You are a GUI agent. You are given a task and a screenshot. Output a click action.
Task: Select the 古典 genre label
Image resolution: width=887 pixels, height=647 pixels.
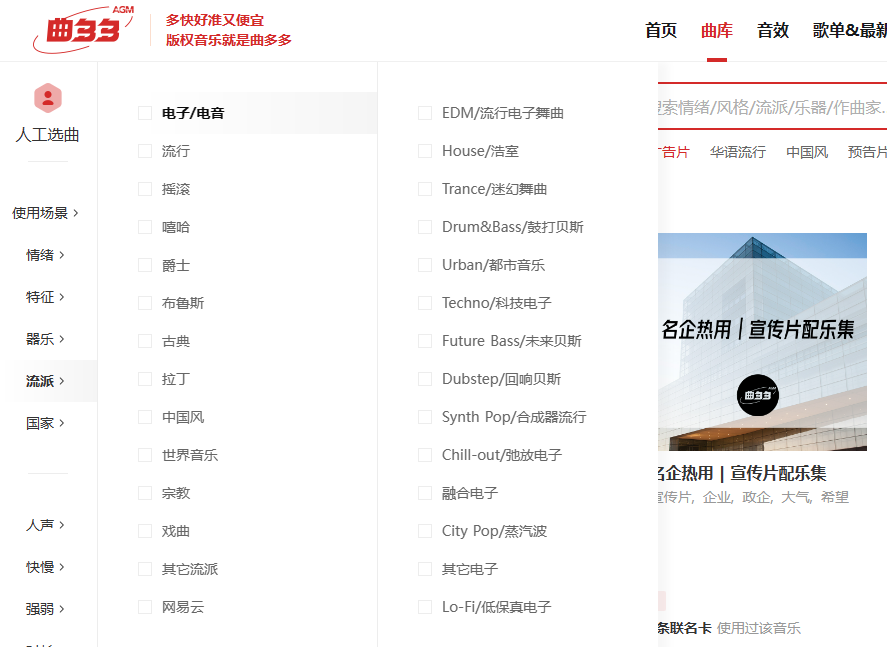tap(176, 341)
